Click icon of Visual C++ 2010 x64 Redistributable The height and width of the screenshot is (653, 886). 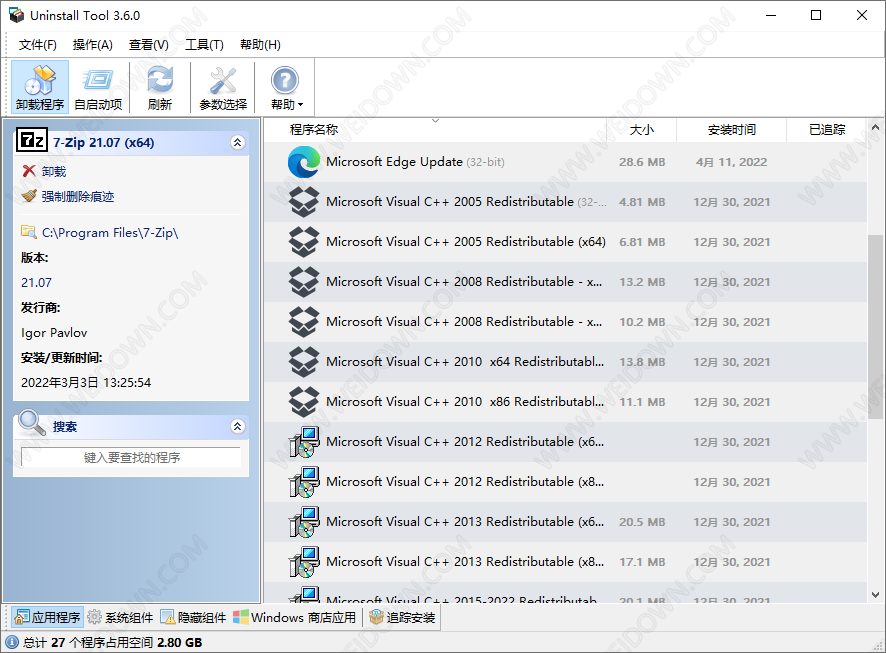tap(303, 362)
